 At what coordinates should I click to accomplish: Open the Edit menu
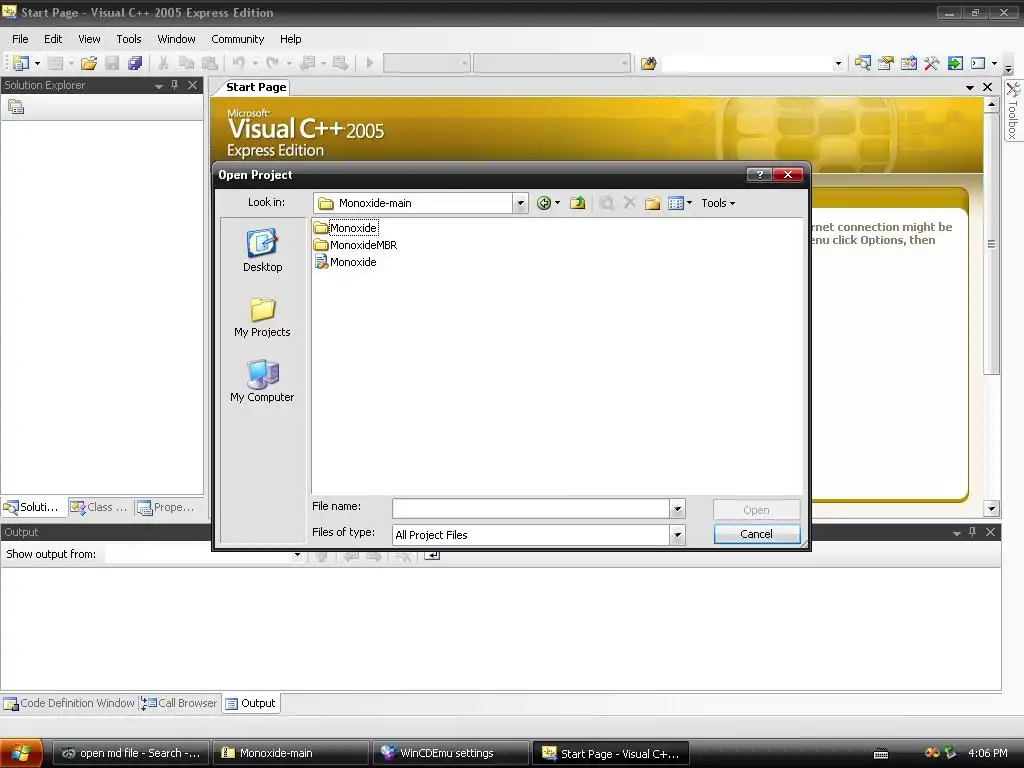(x=53, y=39)
